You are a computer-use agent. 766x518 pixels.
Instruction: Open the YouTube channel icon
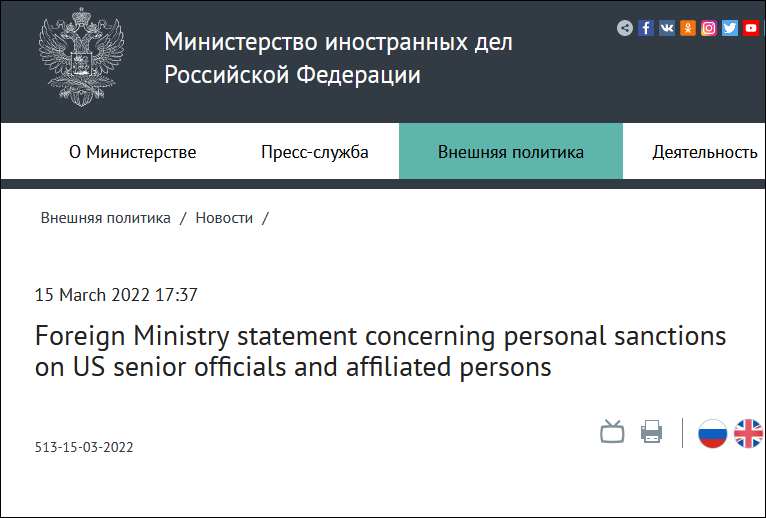[x=751, y=28]
